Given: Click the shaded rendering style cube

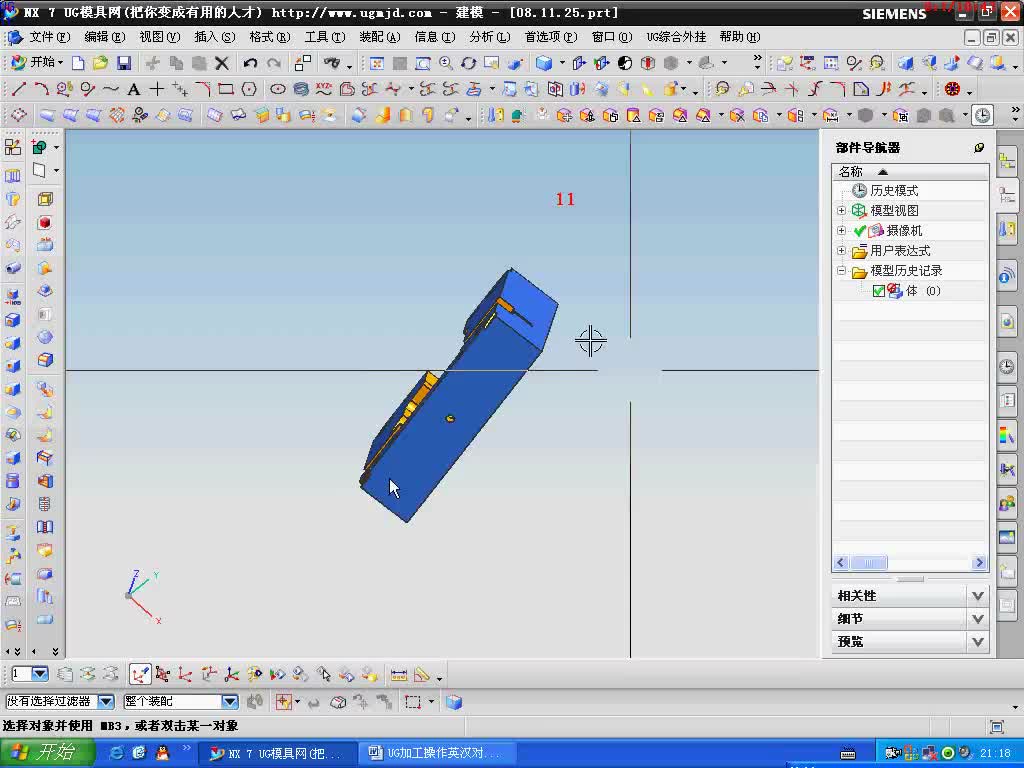Looking at the screenshot, I should coord(543,63).
